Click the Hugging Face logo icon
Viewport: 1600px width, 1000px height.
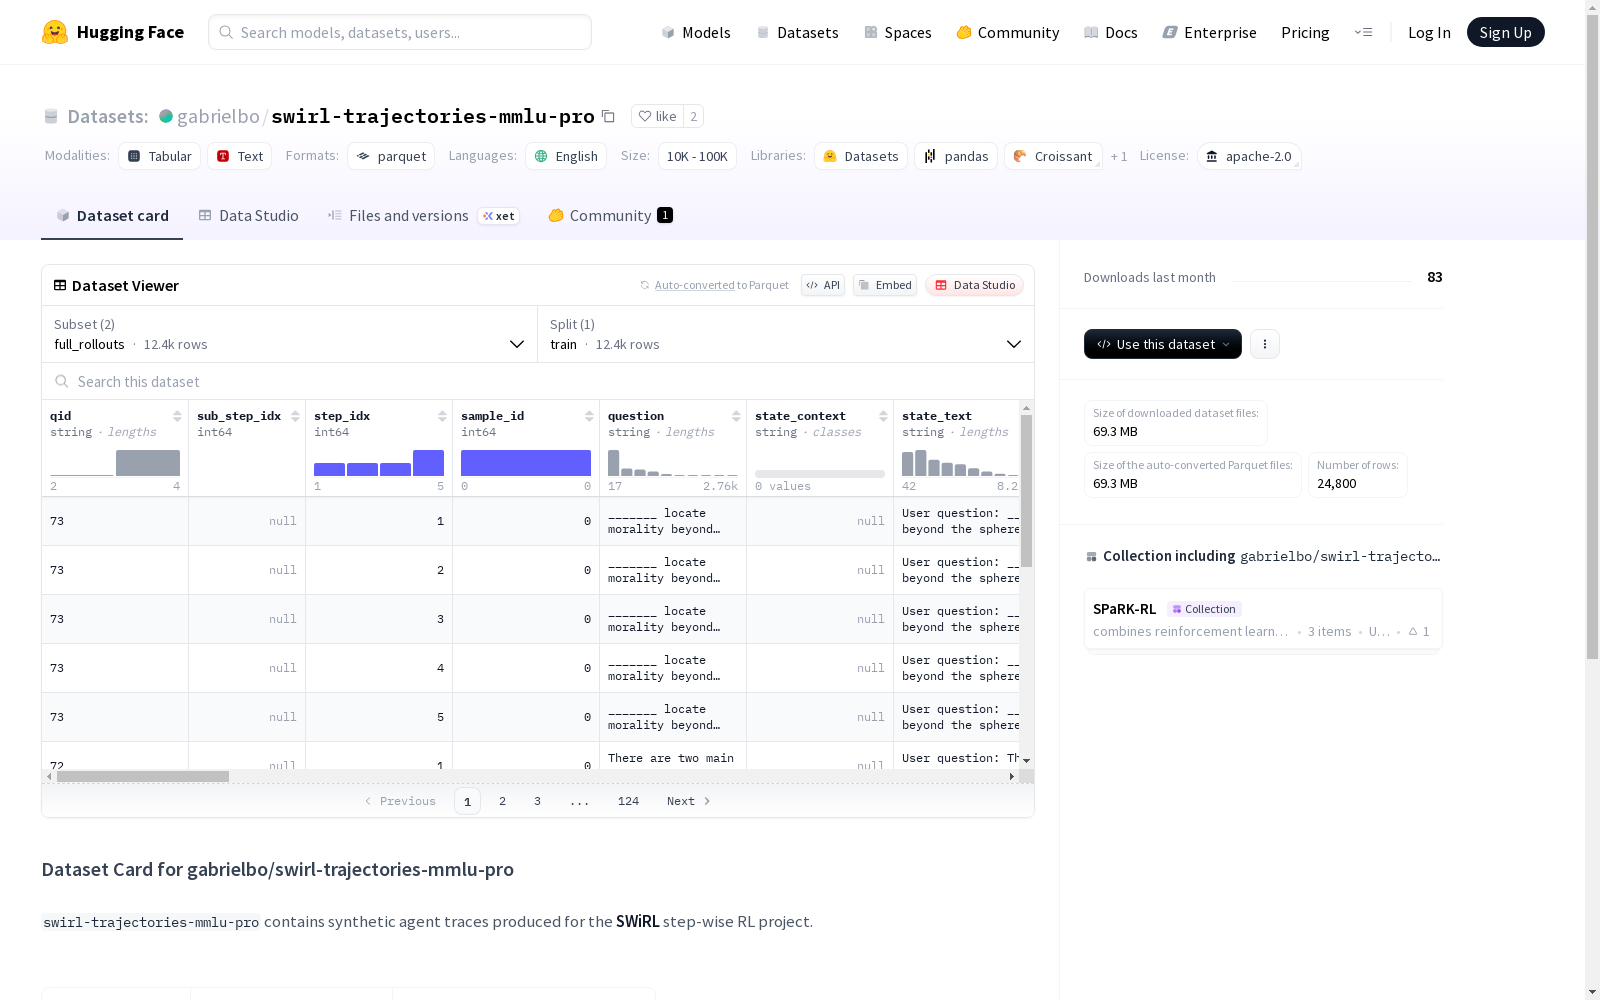point(55,32)
